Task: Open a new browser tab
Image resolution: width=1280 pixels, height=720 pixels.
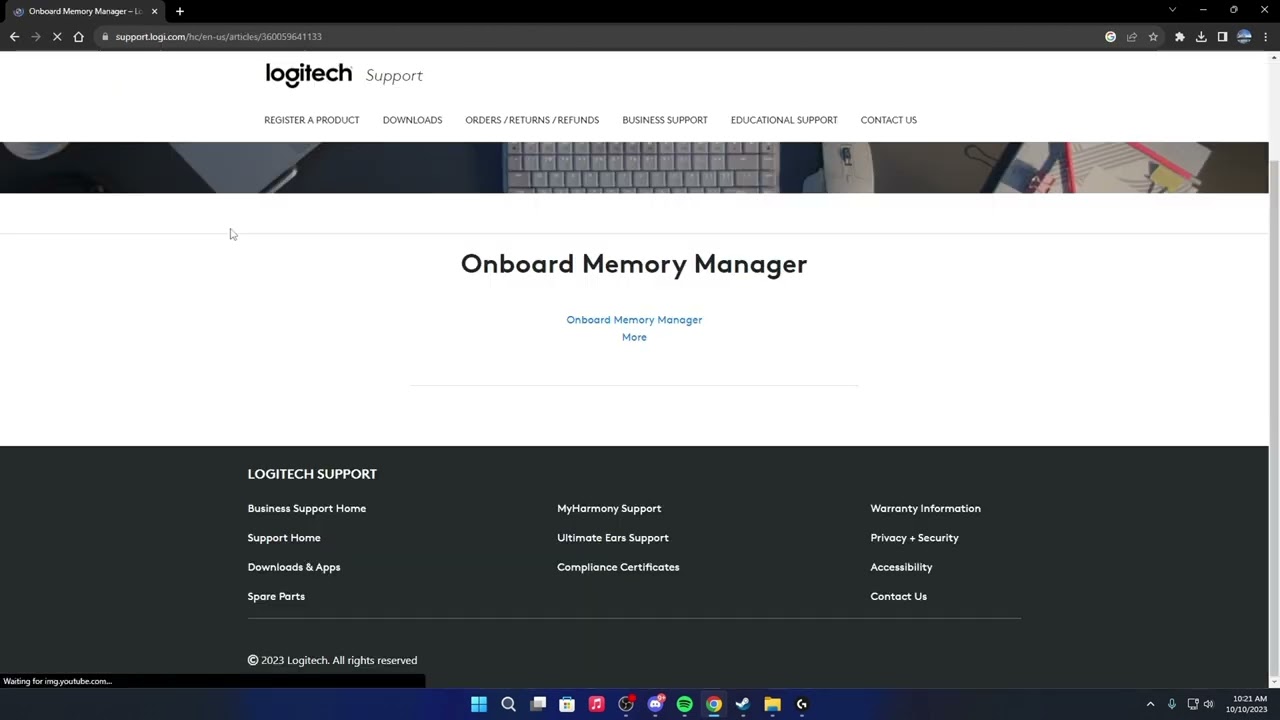Action: [180, 11]
